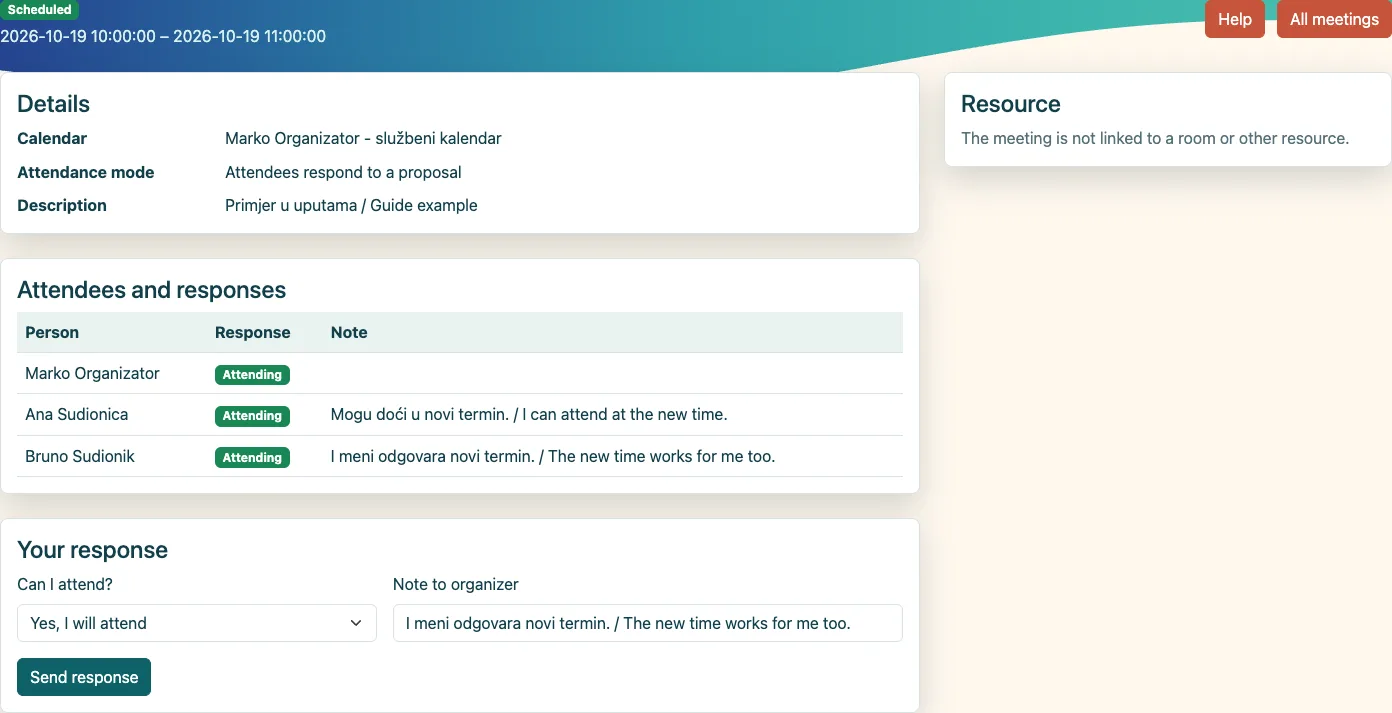
Task: Select the name Bruno Sudionik
Action: [80, 456]
